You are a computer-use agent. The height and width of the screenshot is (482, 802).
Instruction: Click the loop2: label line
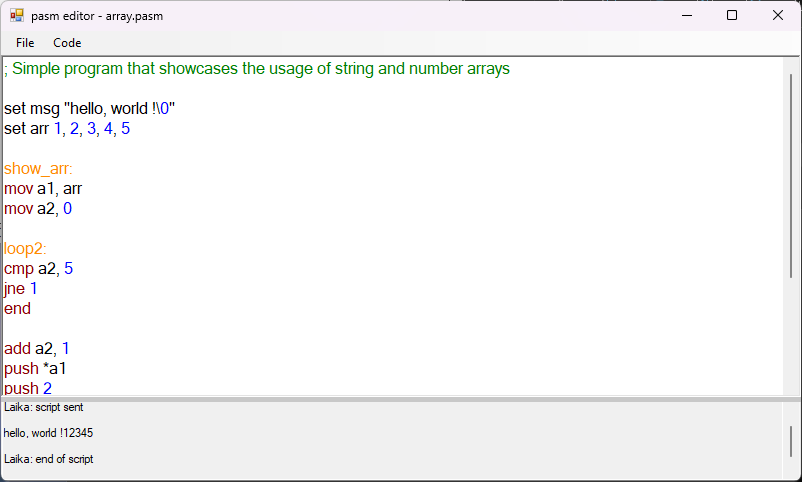[26, 249]
